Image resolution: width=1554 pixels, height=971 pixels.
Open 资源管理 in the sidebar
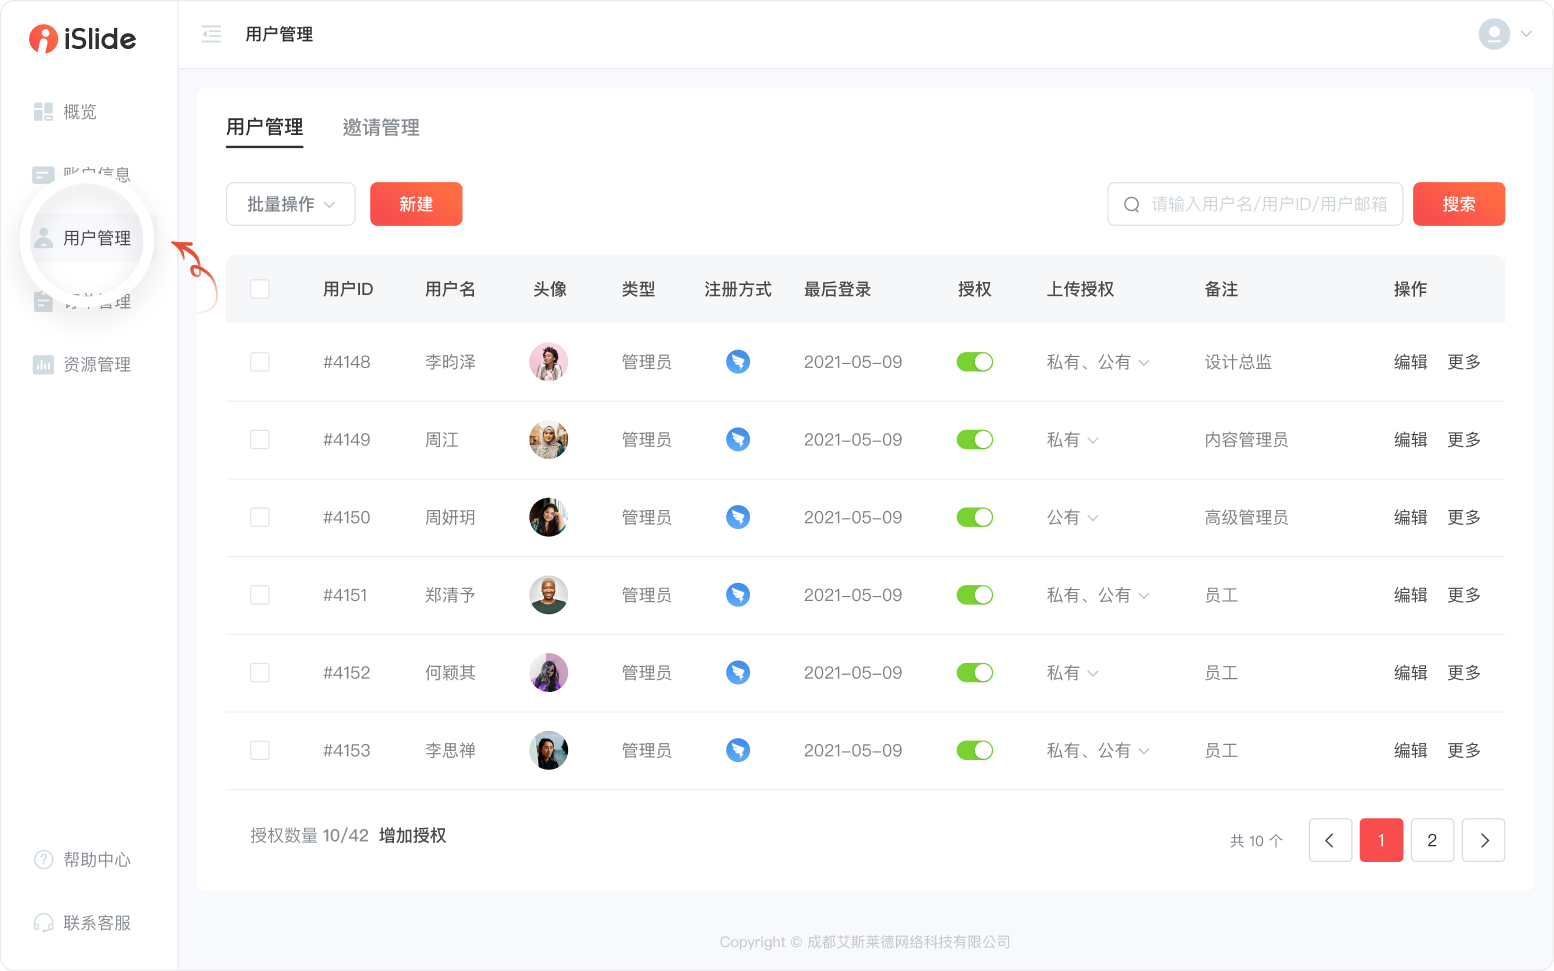[x=96, y=365]
